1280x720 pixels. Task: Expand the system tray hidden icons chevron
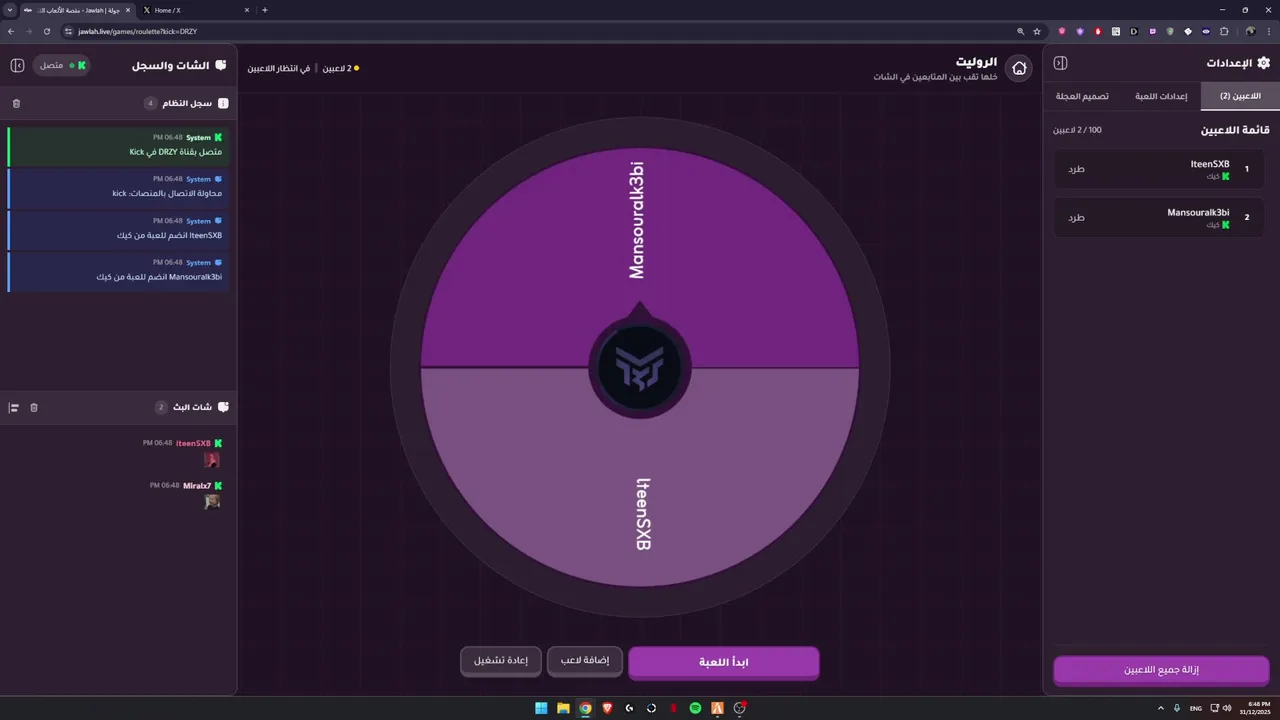click(x=1160, y=708)
